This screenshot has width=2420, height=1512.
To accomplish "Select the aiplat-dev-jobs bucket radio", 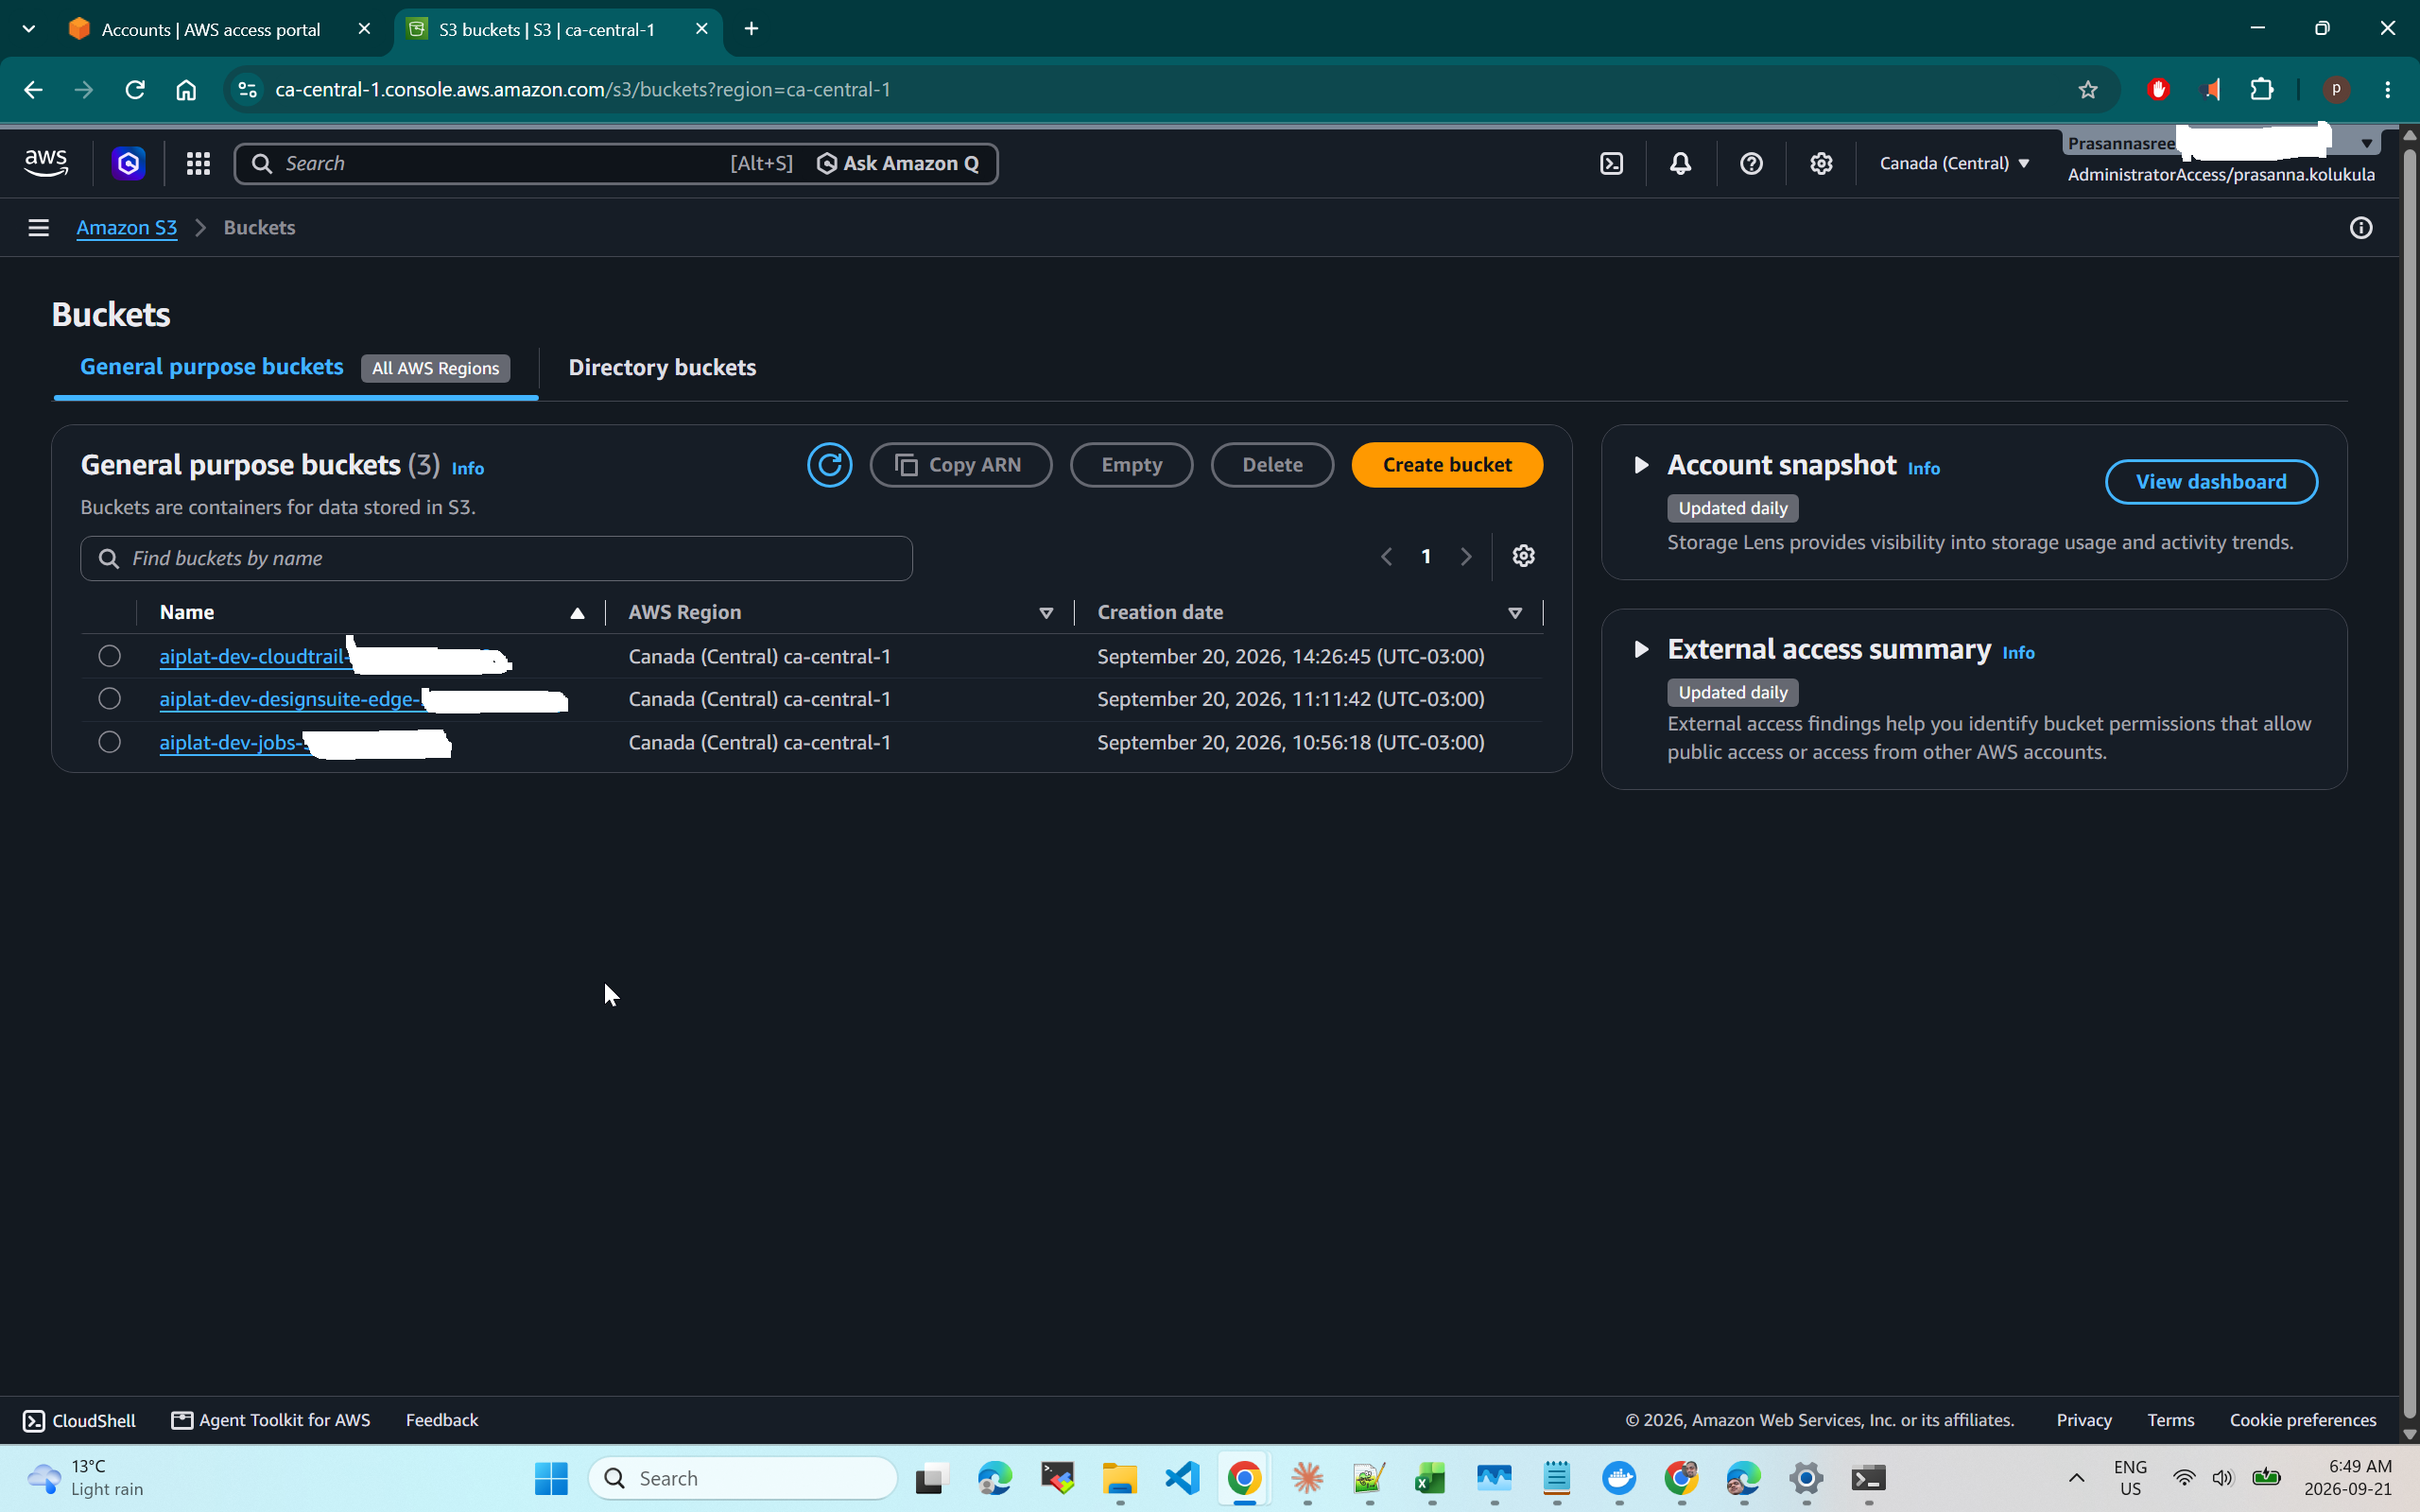I will (110, 741).
